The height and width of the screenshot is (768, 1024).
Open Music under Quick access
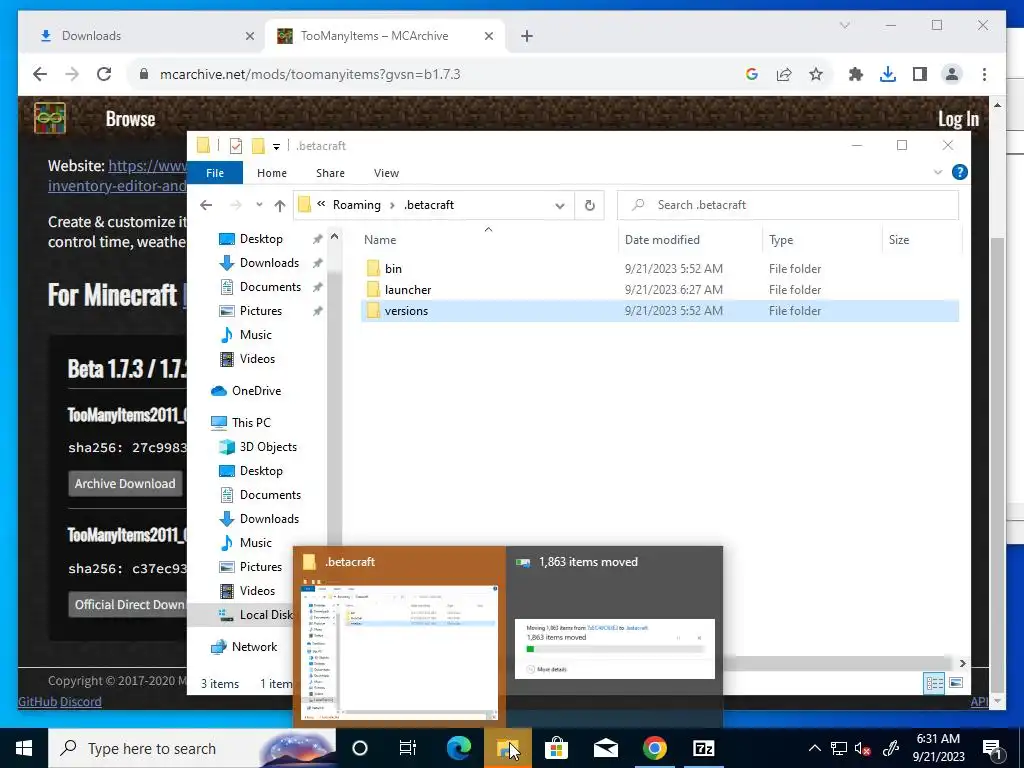pyautogui.click(x=255, y=335)
